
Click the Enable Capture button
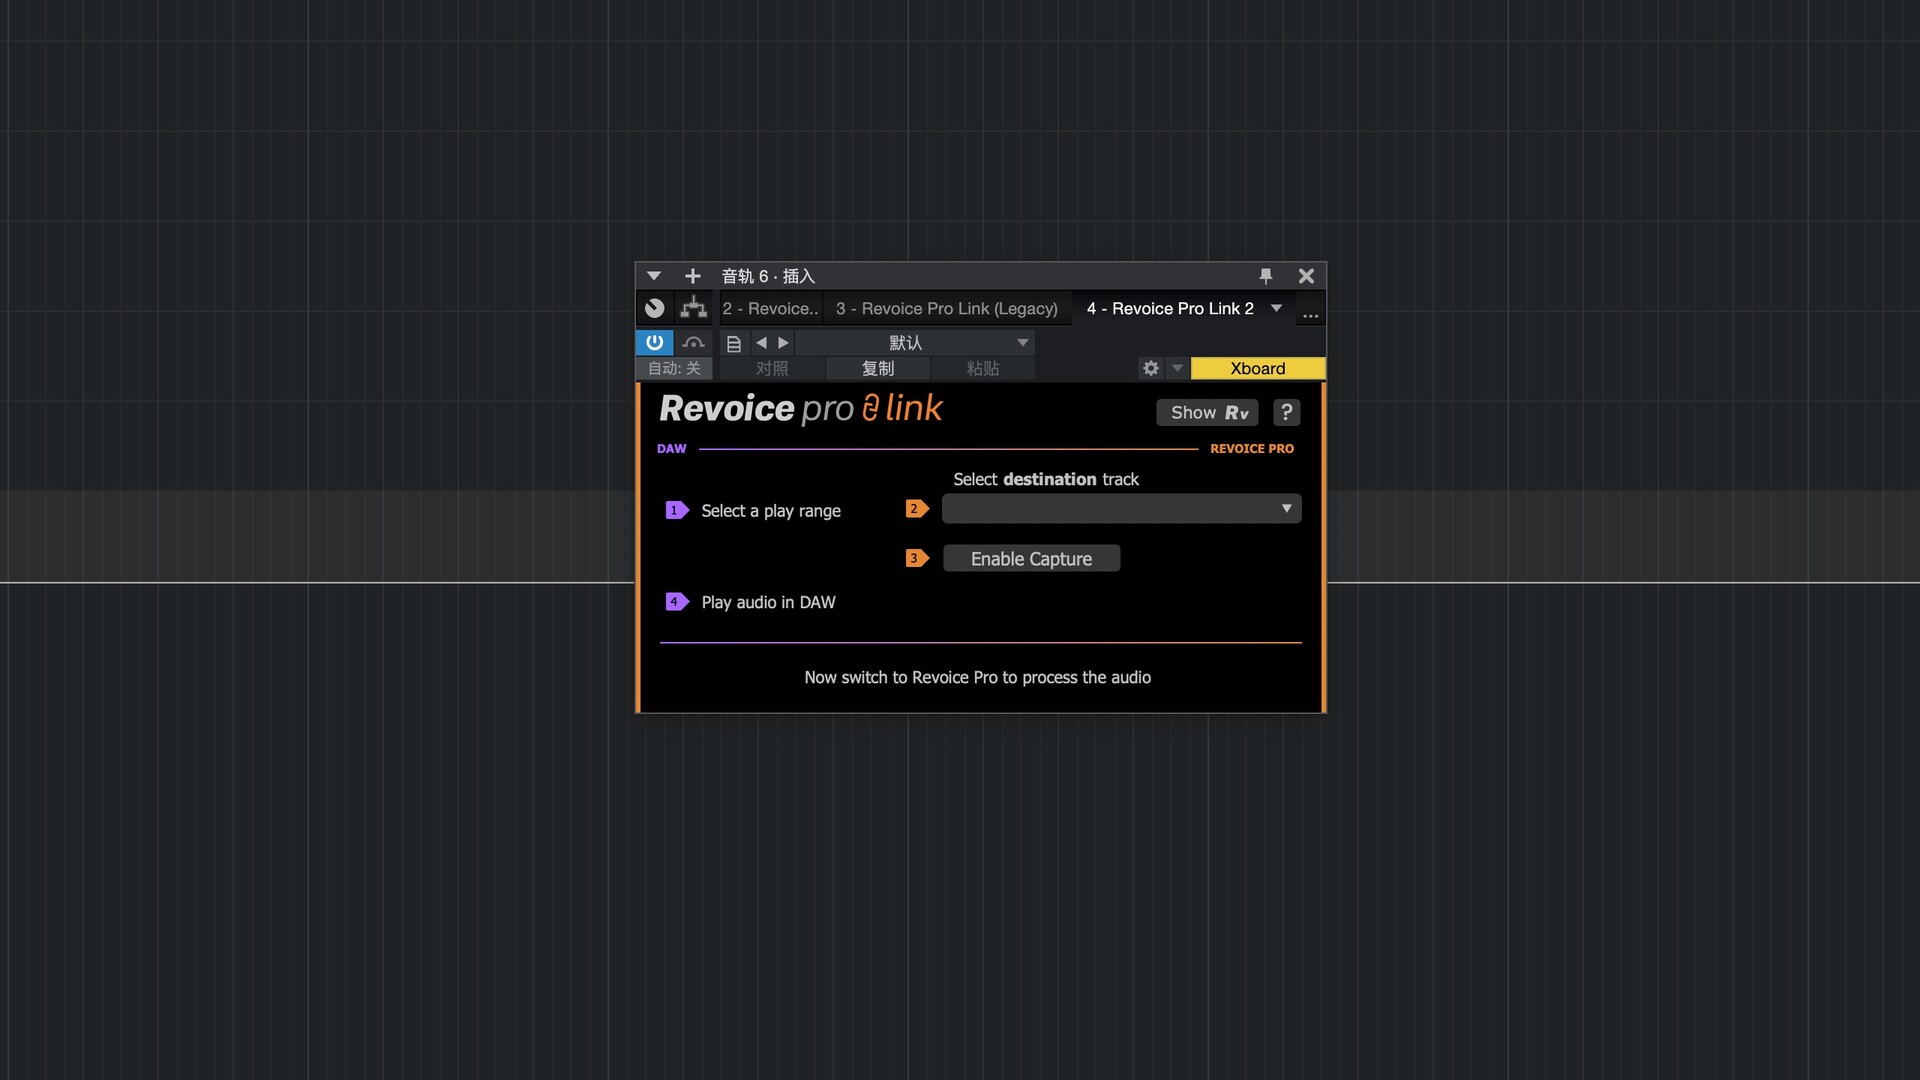click(1031, 559)
